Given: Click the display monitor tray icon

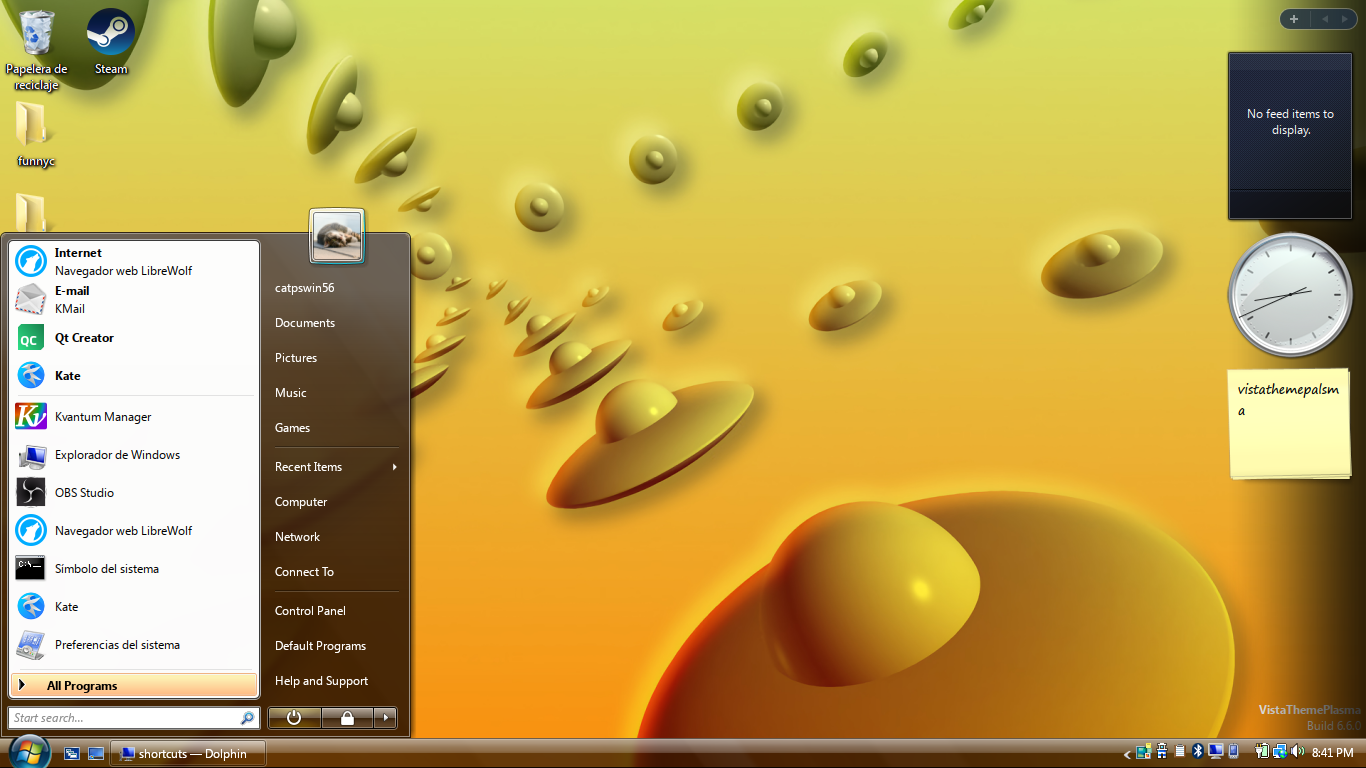Looking at the screenshot, I should tap(1216, 751).
